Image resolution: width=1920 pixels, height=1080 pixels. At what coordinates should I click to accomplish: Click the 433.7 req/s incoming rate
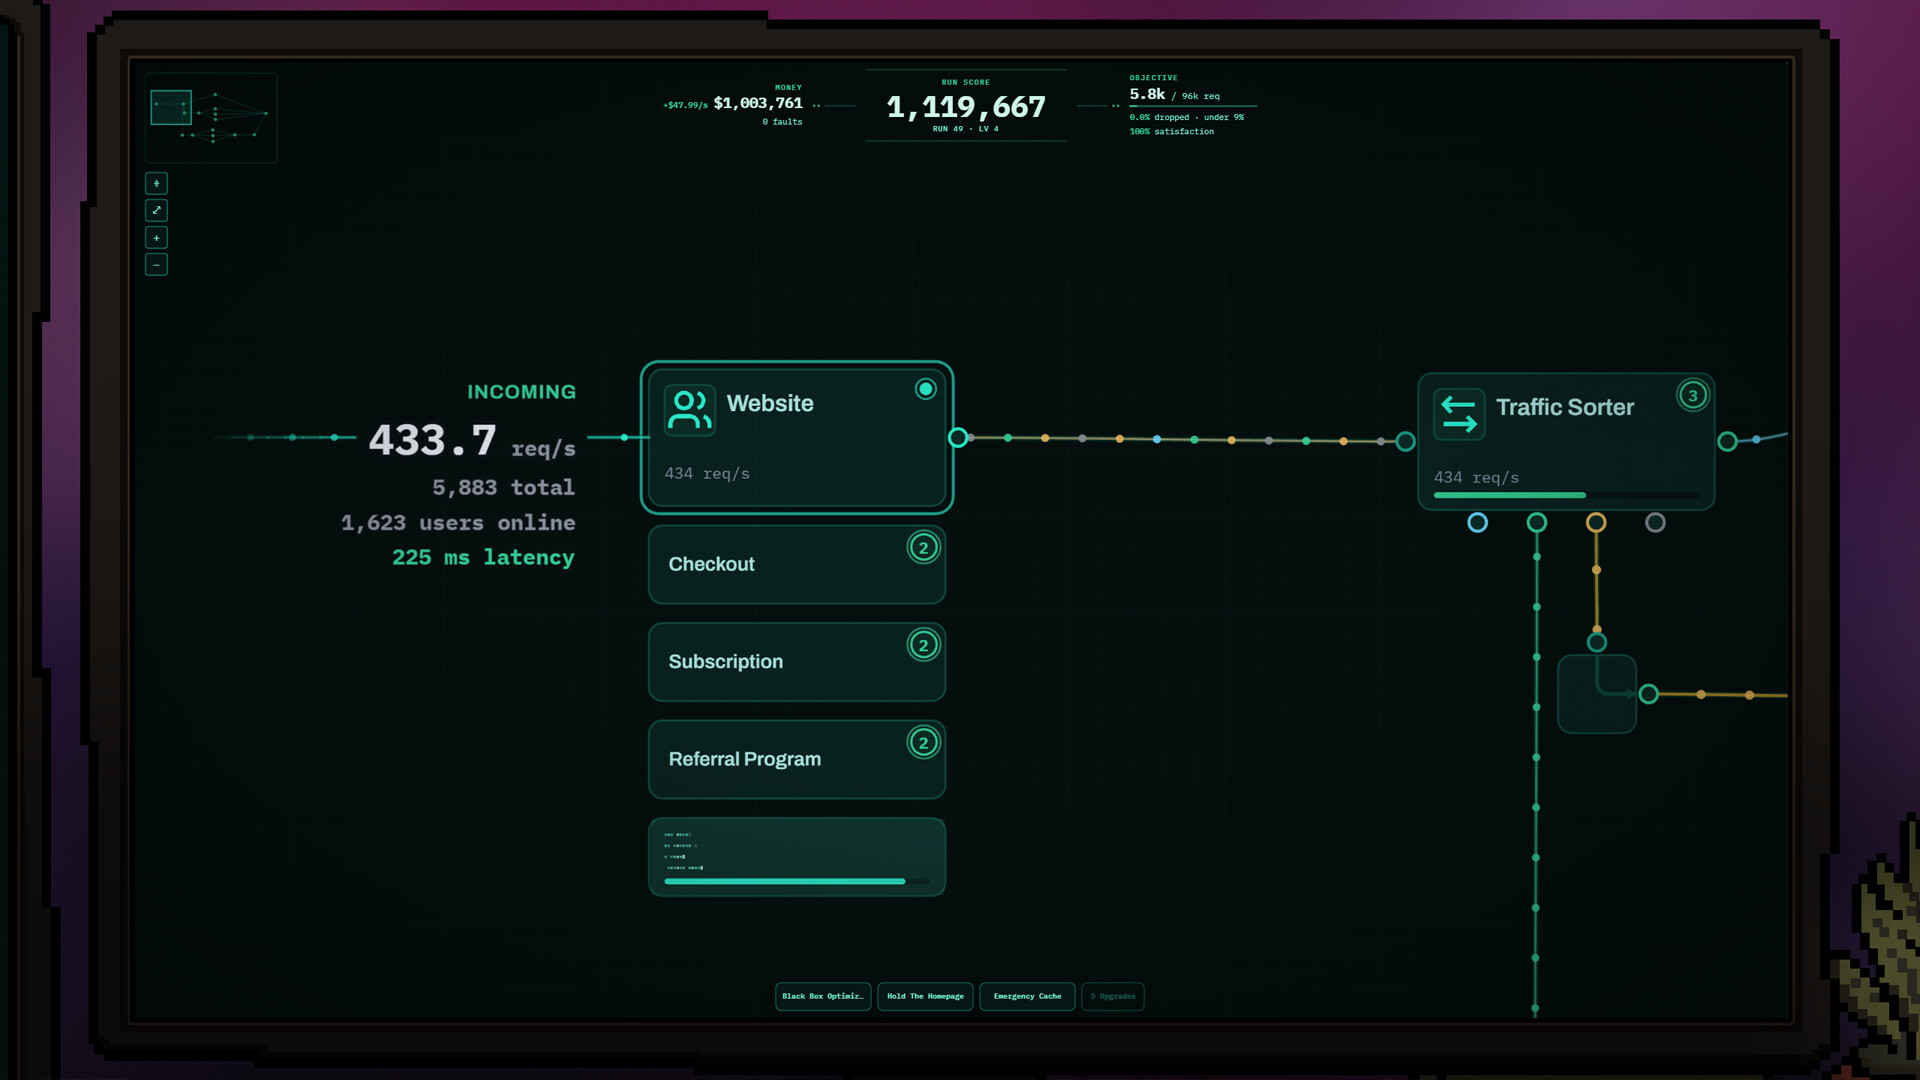tap(472, 441)
